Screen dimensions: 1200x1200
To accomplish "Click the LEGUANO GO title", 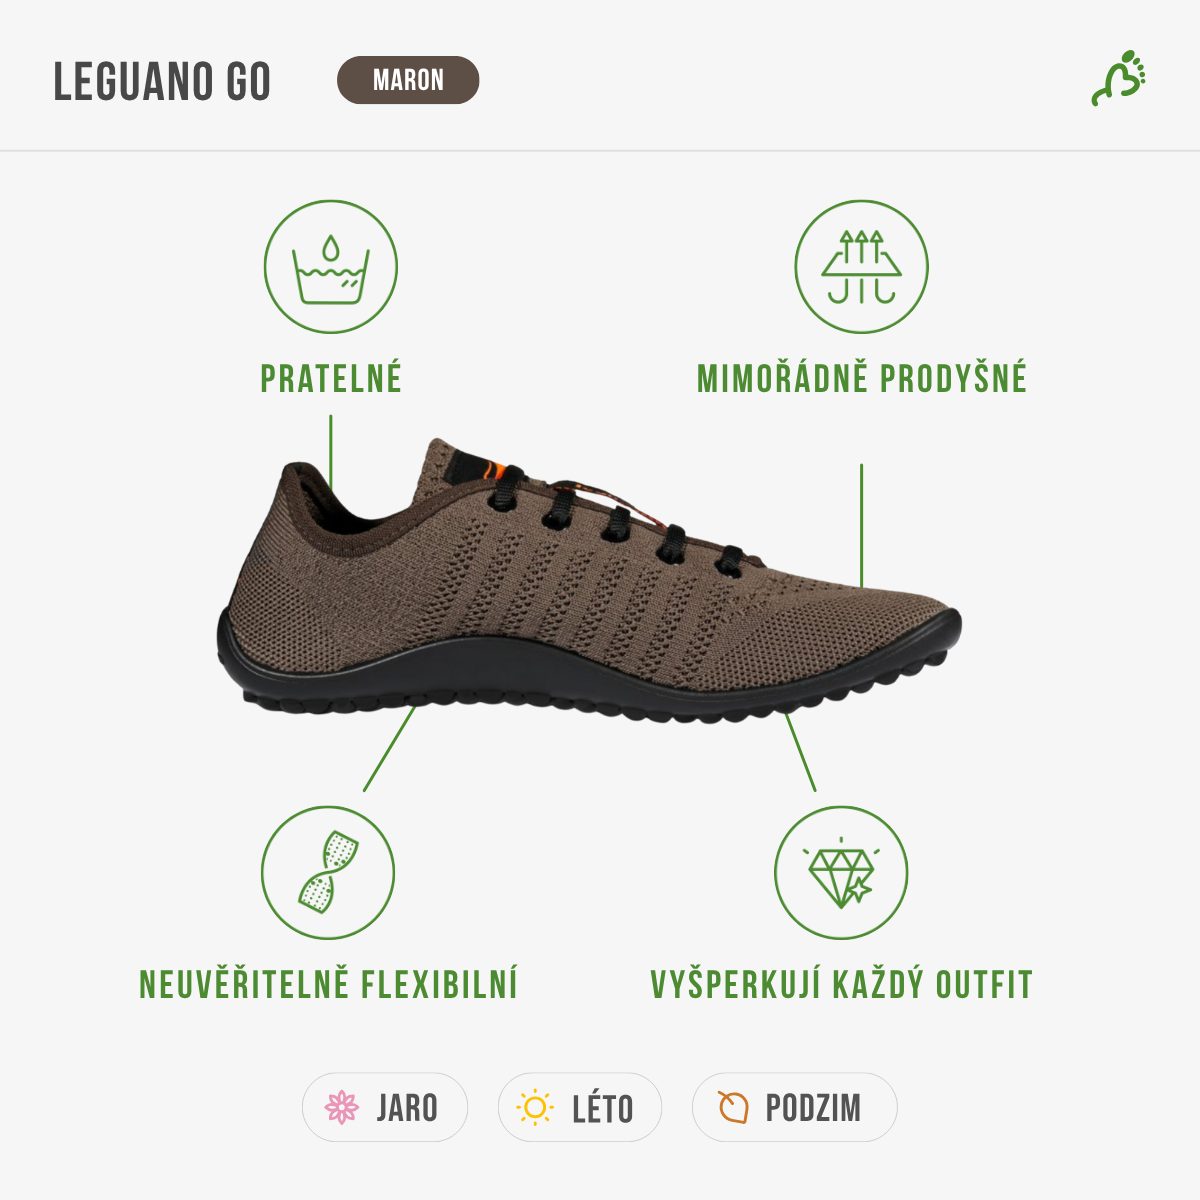I will (162, 82).
